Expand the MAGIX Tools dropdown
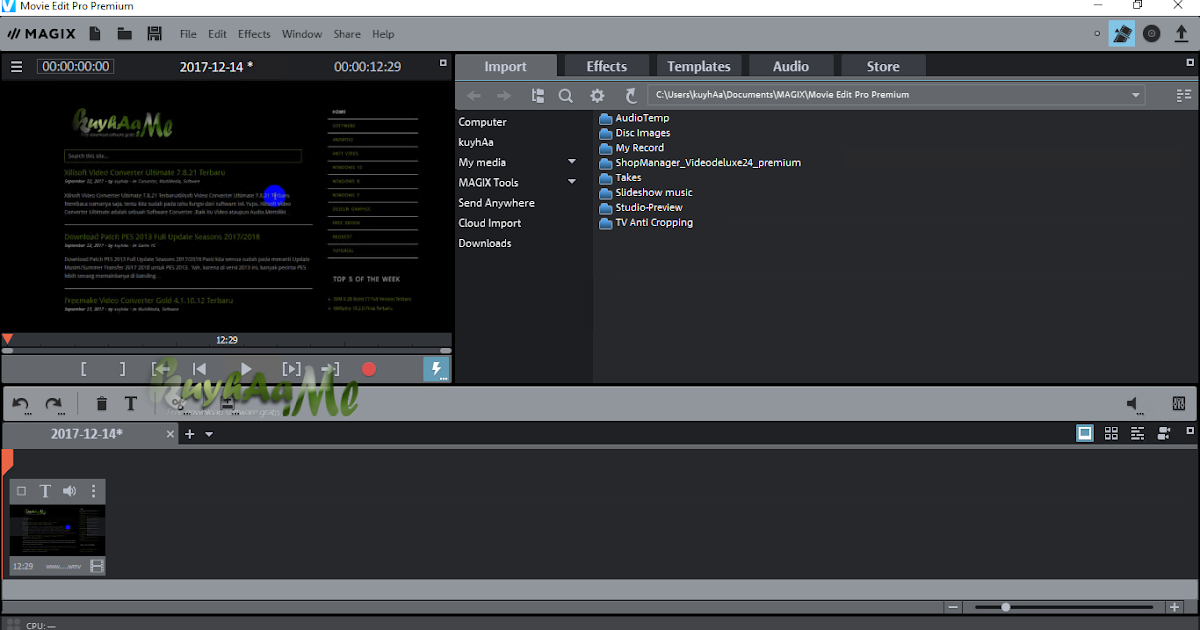This screenshot has height=630, width=1200. click(x=572, y=182)
